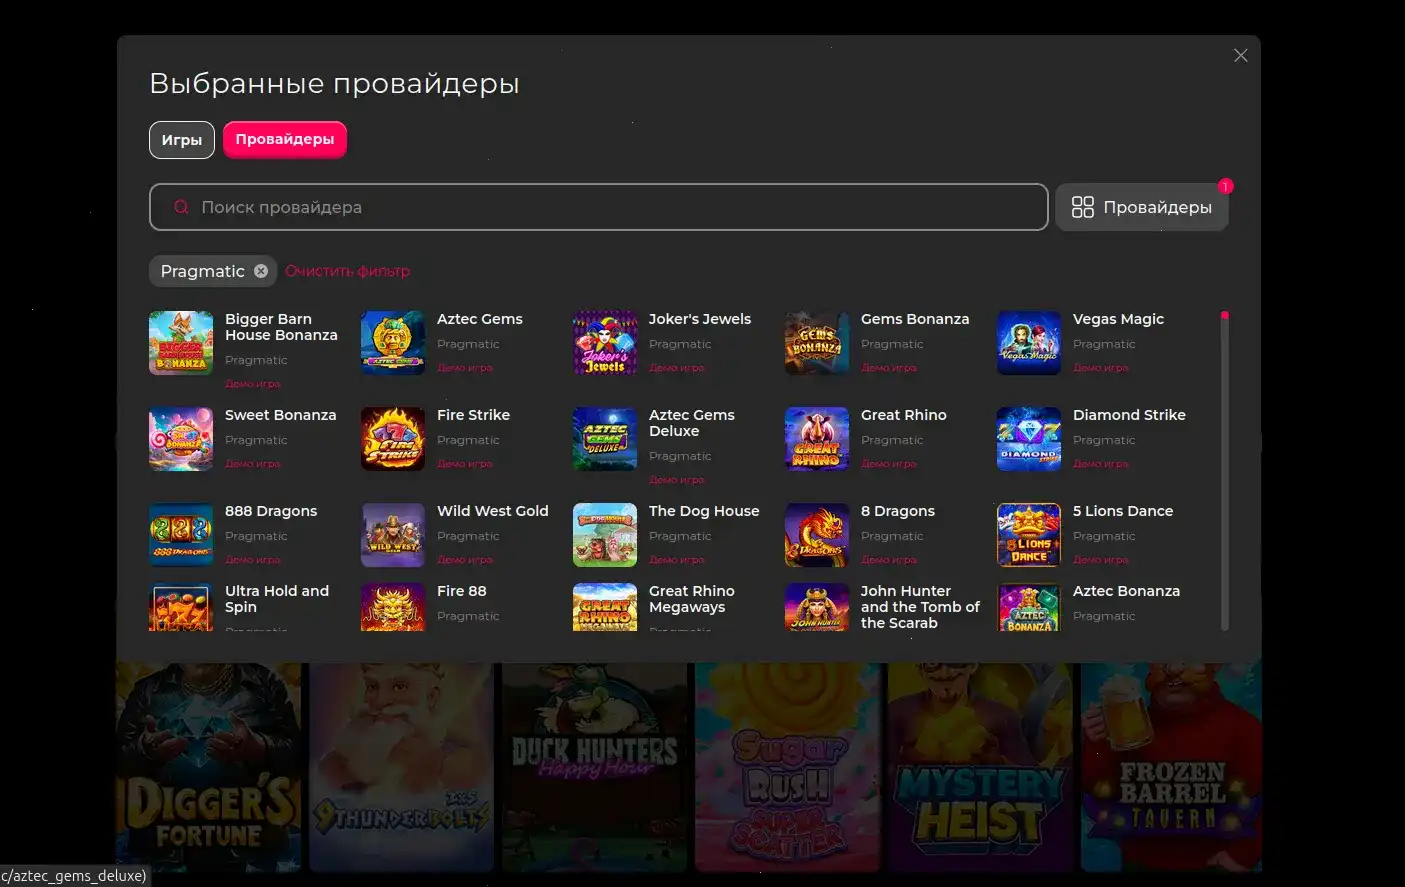This screenshot has height=887, width=1405.
Task: Select the Провайдеры tab
Action: click(285, 139)
